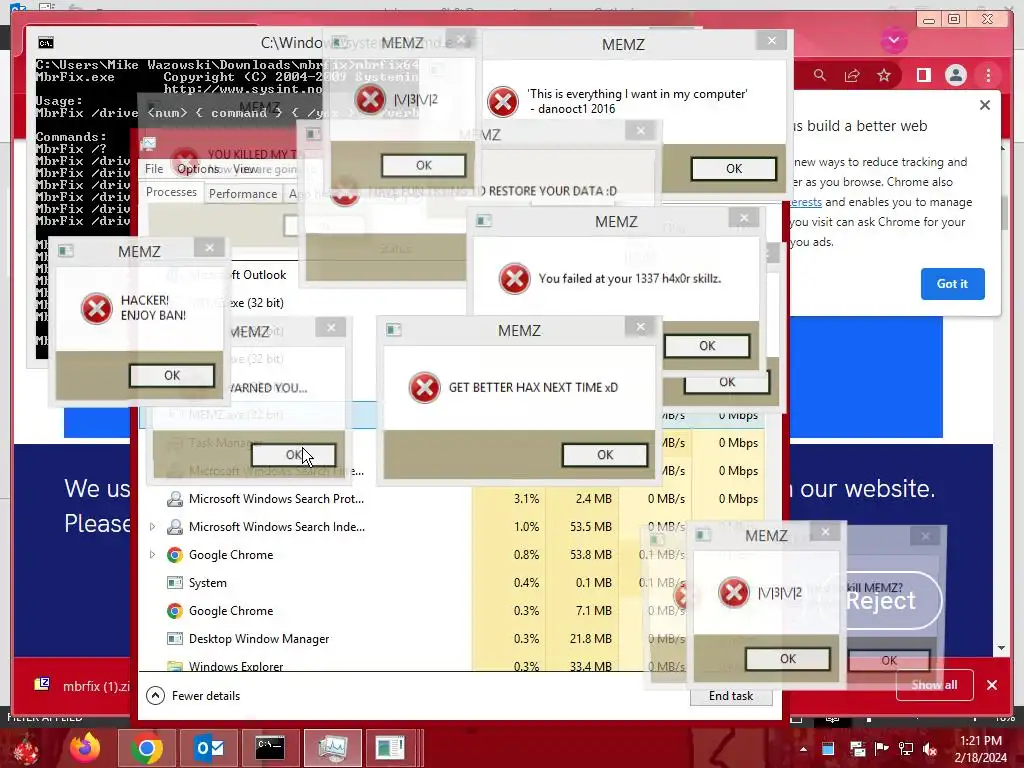Click the Chrome page scrollbar down arrow
1024x768 pixels.
pyautogui.click(x=1001, y=648)
